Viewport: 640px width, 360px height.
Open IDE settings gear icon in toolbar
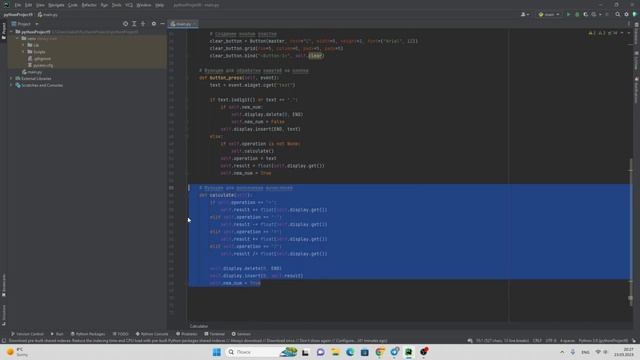[x=627, y=14]
